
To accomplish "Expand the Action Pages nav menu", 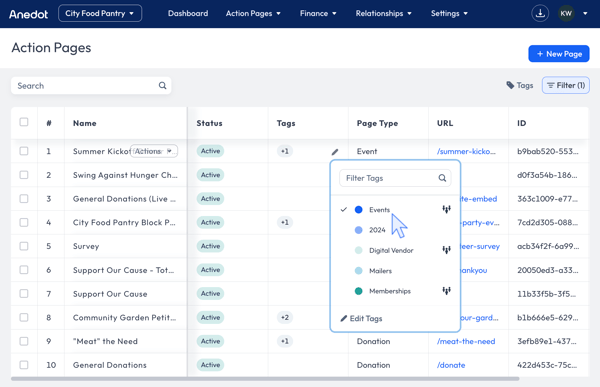I will (x=253, y=13).
